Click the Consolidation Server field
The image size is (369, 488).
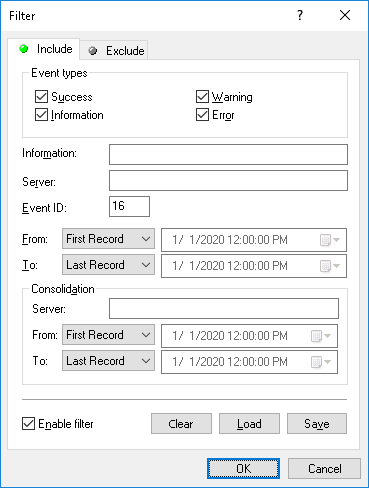coord(224,308)
